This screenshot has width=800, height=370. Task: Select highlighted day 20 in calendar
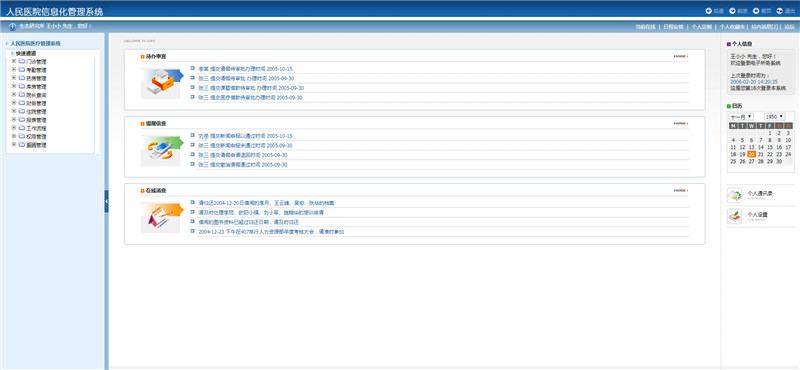(751, 154)
